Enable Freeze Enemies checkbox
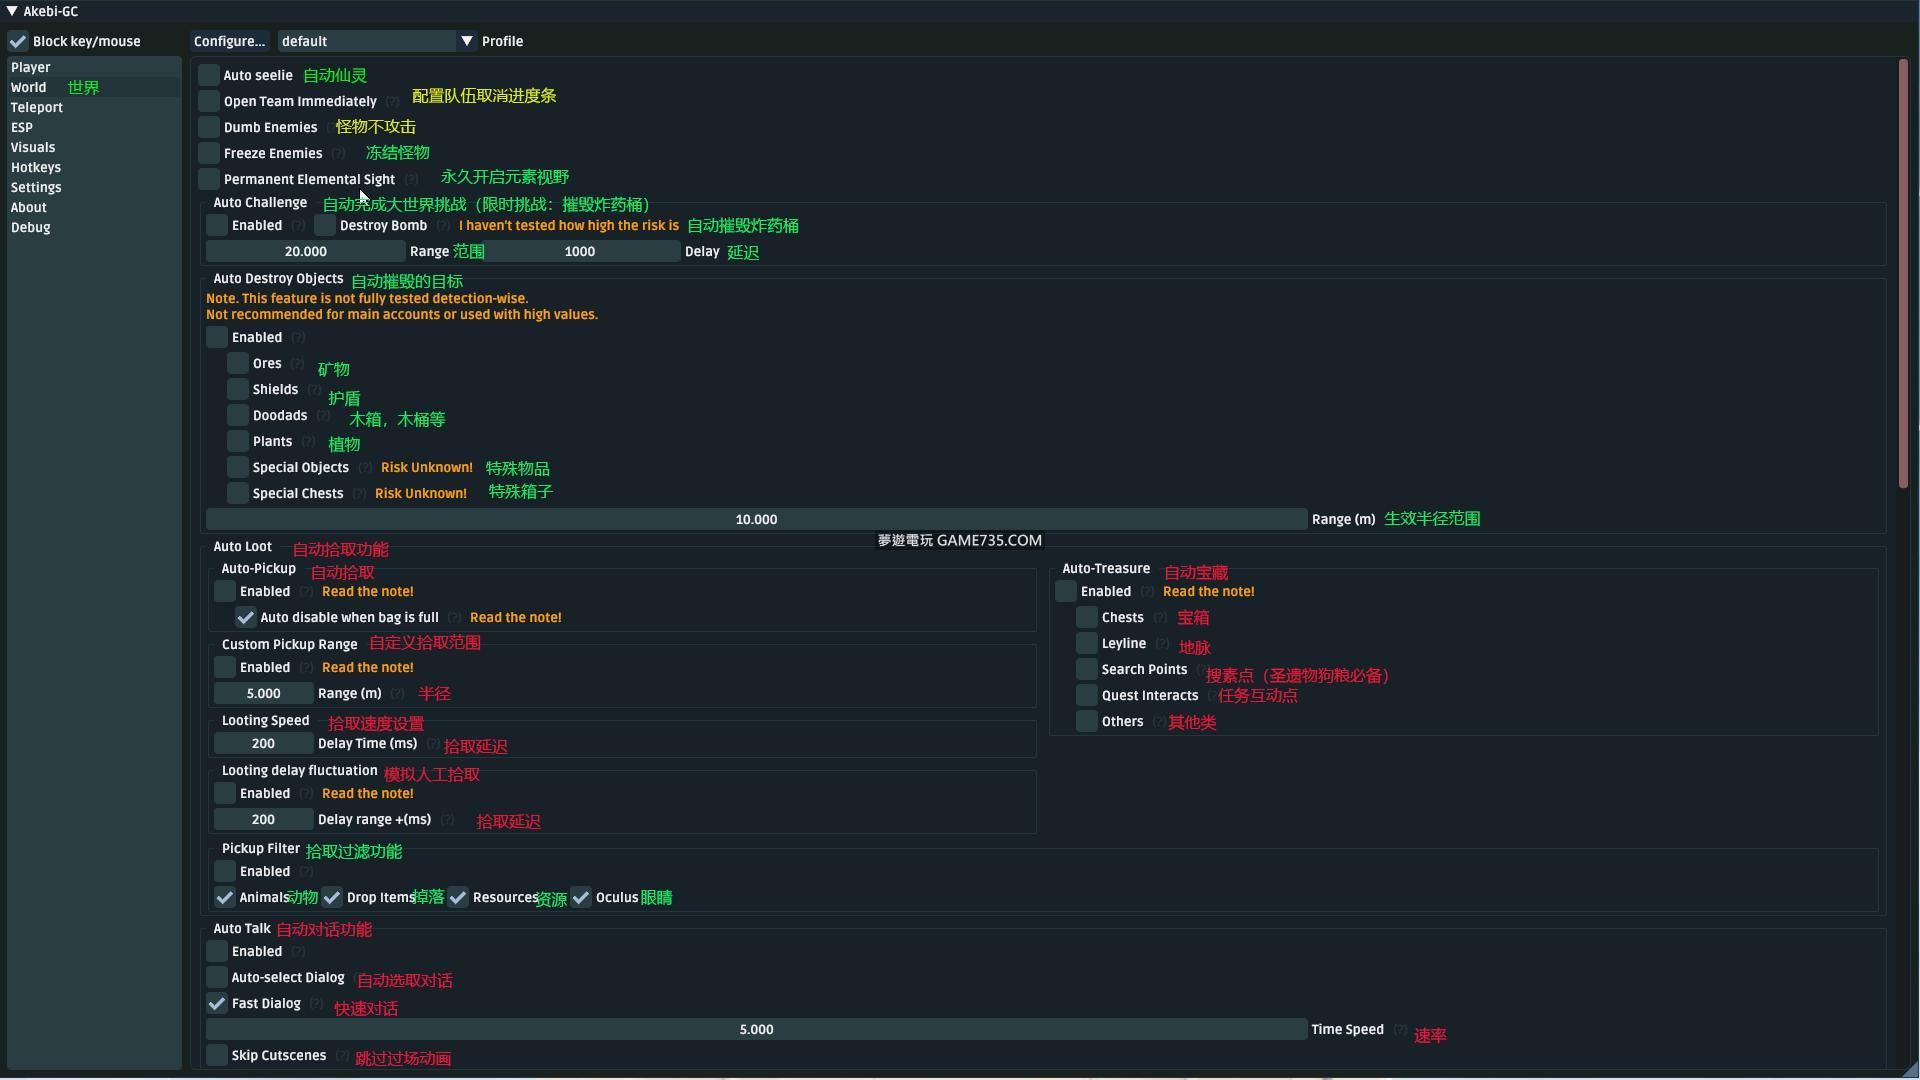This screenshot has height=1080, width=1920. coord(209,153)
